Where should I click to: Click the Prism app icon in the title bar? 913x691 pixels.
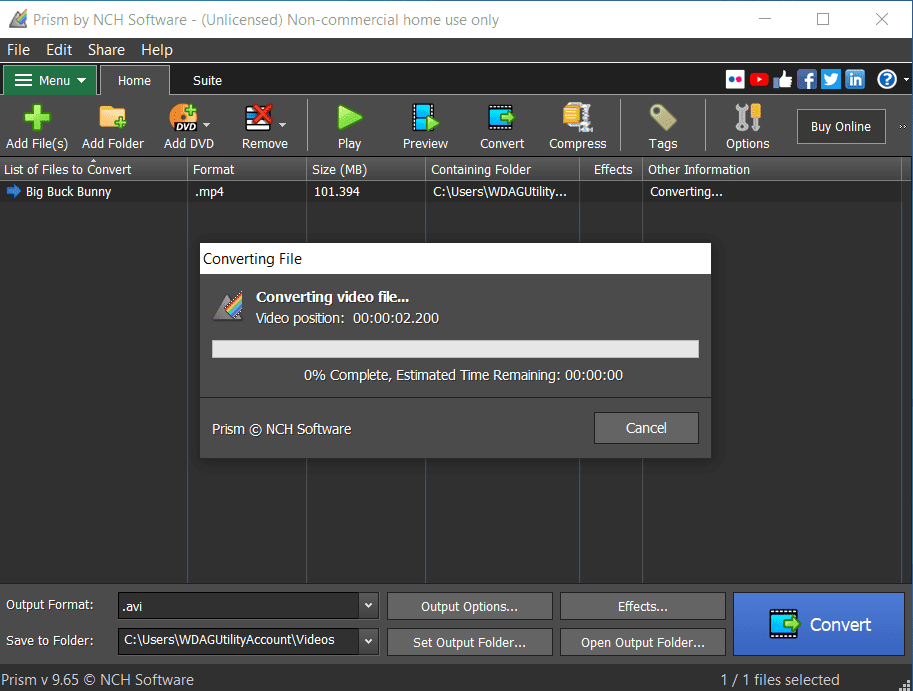(x=18, y=19)
